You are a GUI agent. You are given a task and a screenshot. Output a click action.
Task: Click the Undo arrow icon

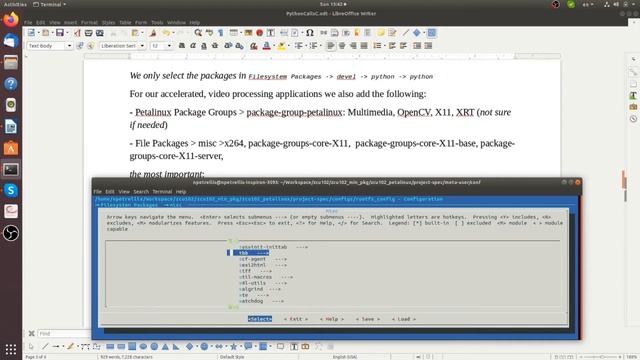pyautogui.click(x=166, y=33)
